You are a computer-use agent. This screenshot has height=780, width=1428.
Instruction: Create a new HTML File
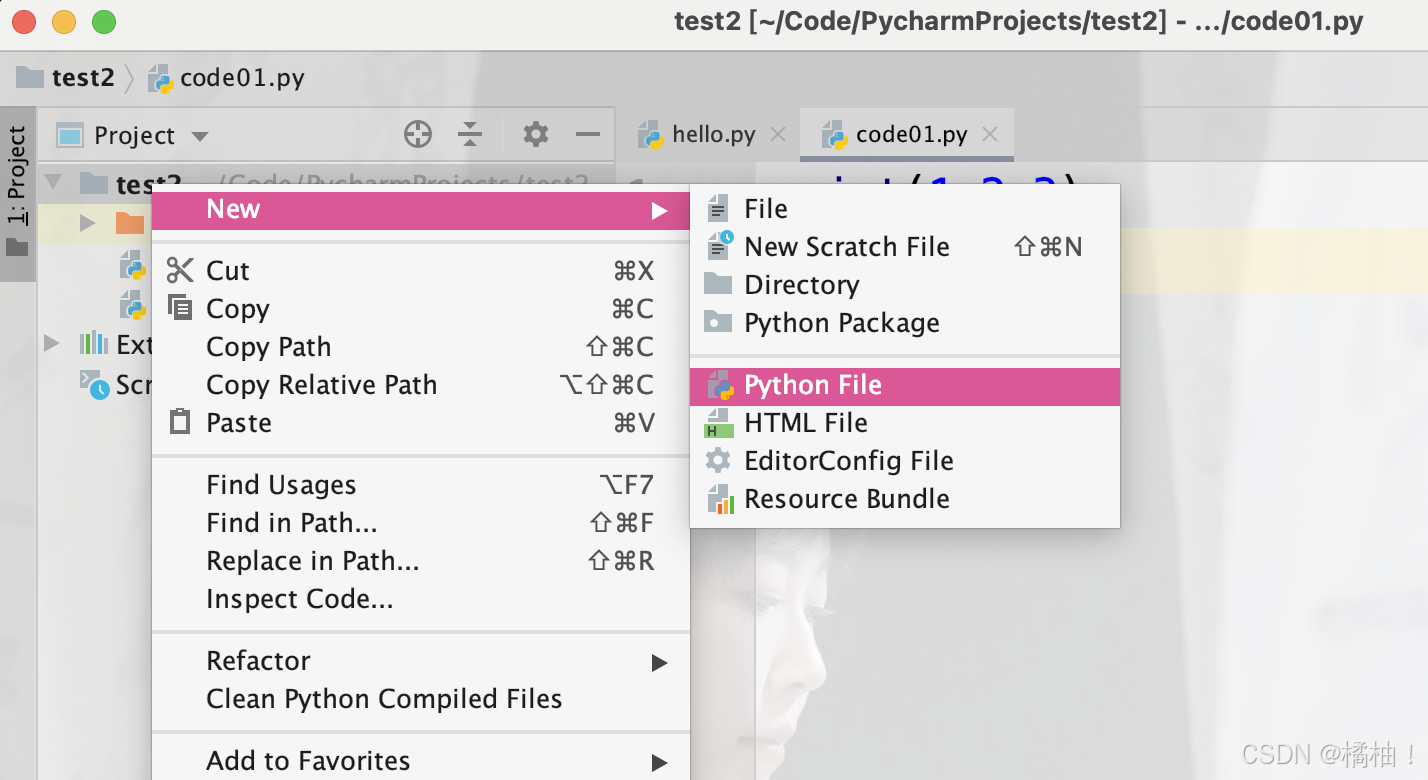coord(905,423)
